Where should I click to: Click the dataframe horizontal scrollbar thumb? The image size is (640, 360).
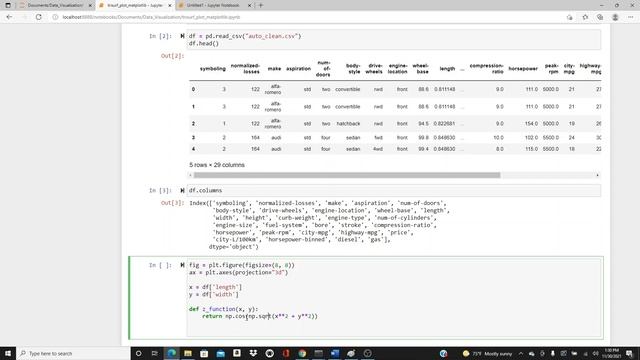[347, 175]
